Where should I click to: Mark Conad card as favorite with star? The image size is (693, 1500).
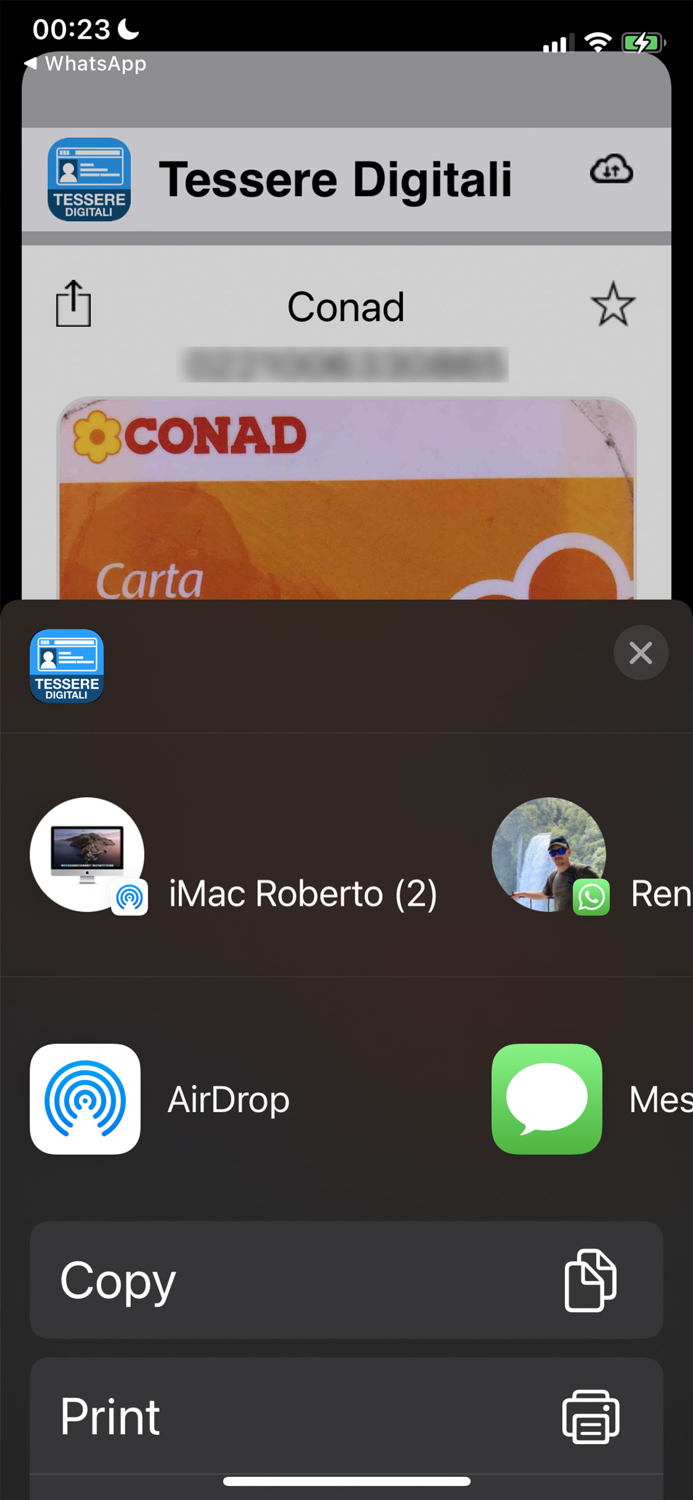[x=613, y=305]
